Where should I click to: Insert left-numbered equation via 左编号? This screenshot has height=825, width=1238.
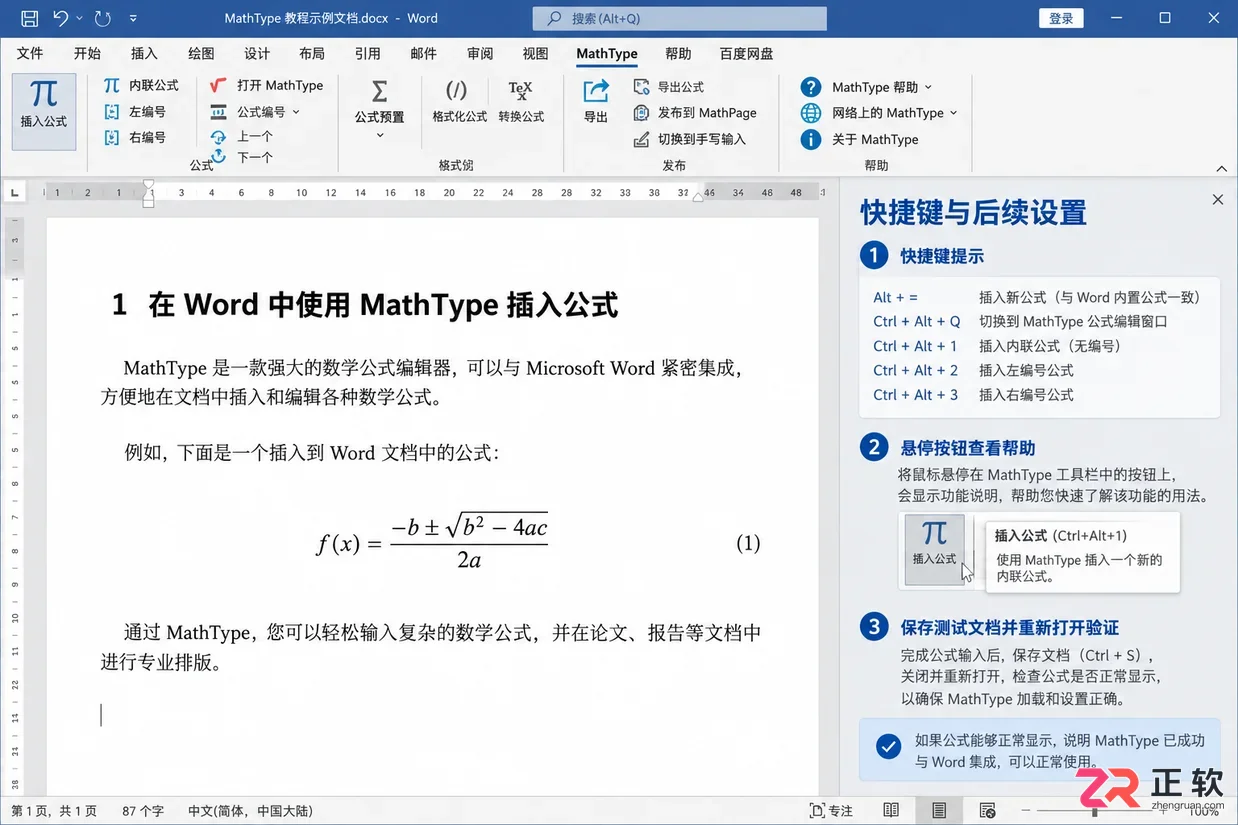coord(135,111)
